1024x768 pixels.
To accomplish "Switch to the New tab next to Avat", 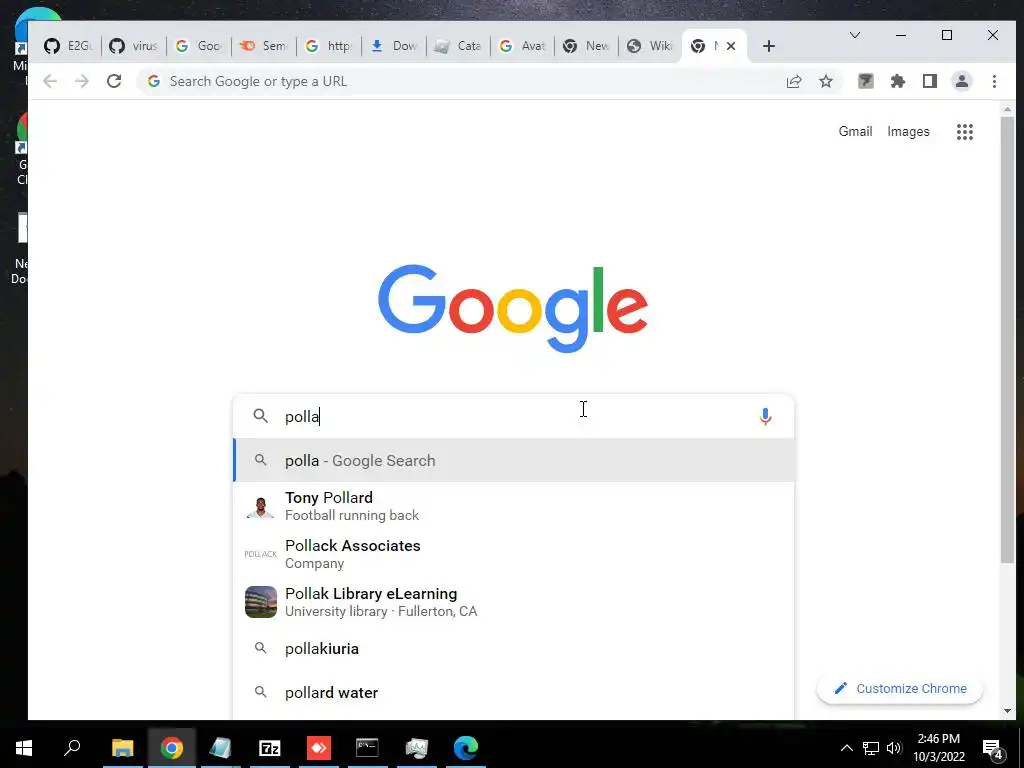I will click(x=586, y=46).
